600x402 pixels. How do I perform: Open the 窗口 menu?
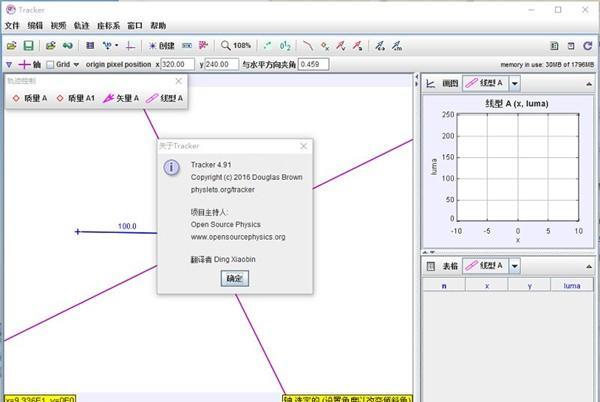point(135,26)
